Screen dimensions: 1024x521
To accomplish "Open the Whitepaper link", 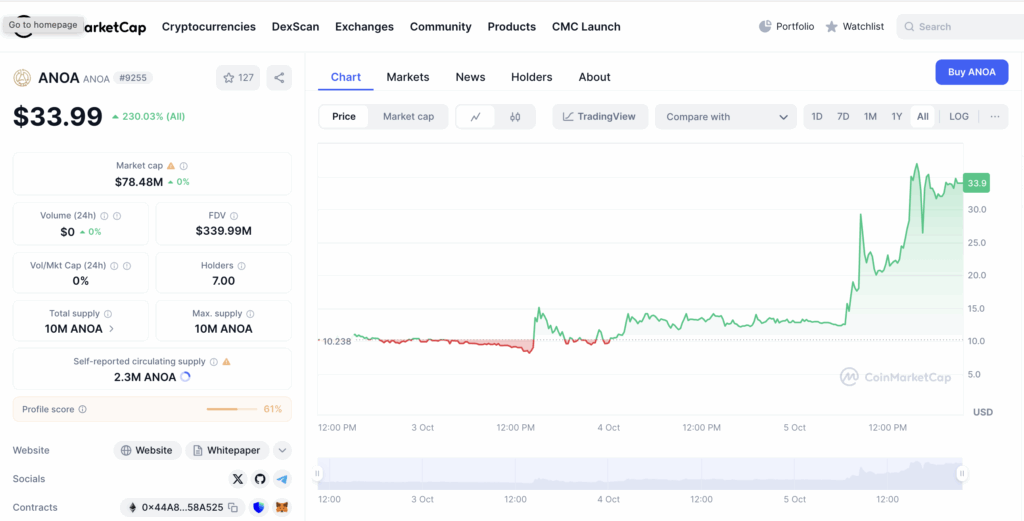I will 227,451.
